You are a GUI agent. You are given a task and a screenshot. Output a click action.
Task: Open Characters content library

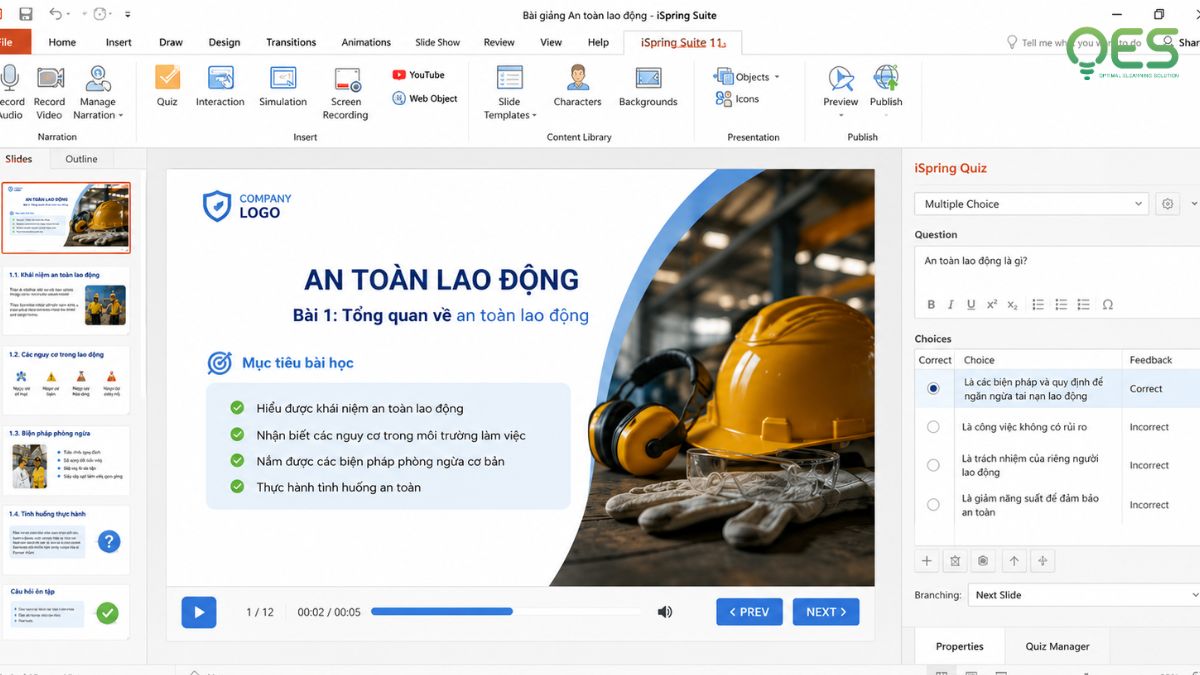click(577, 86)
